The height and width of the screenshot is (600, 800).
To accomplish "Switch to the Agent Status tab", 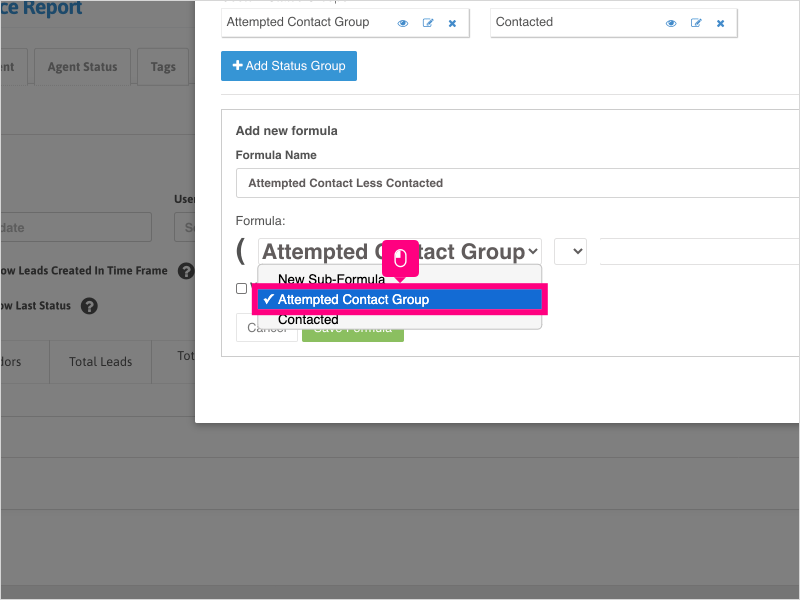I will pyautogui.click(x=83, y=67).
